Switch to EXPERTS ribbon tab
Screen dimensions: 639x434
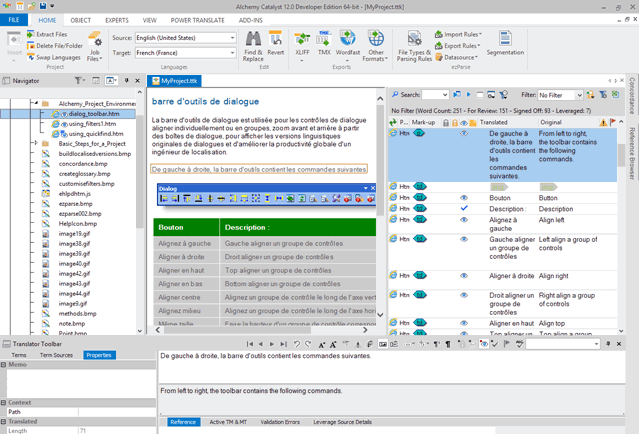(117, 20)
